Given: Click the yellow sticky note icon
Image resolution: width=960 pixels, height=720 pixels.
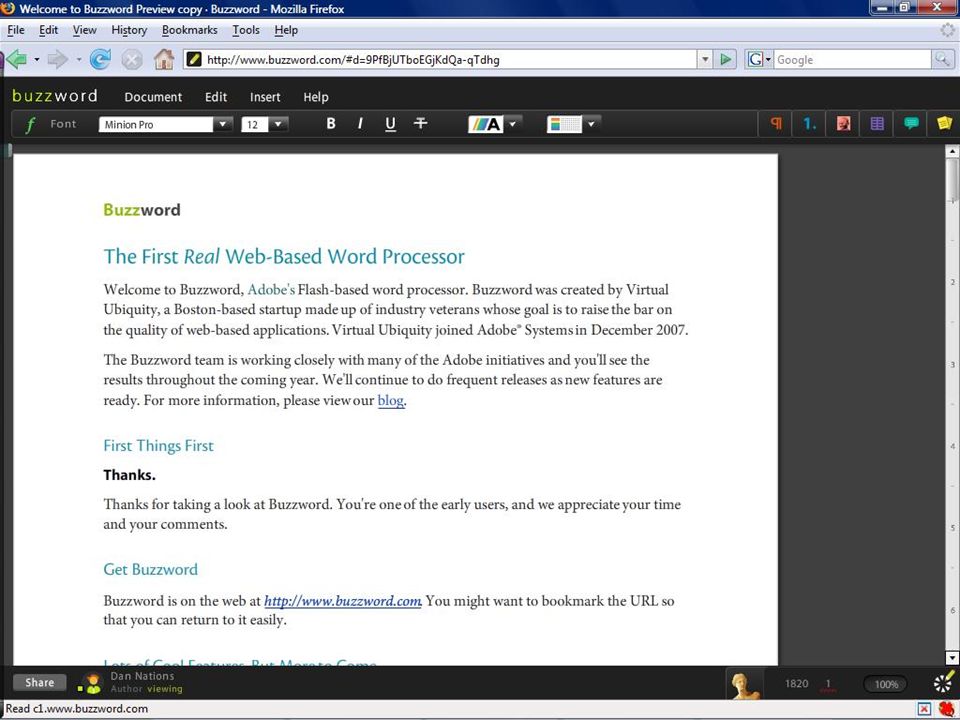Looking at the screenshot, I should [944, 123].
